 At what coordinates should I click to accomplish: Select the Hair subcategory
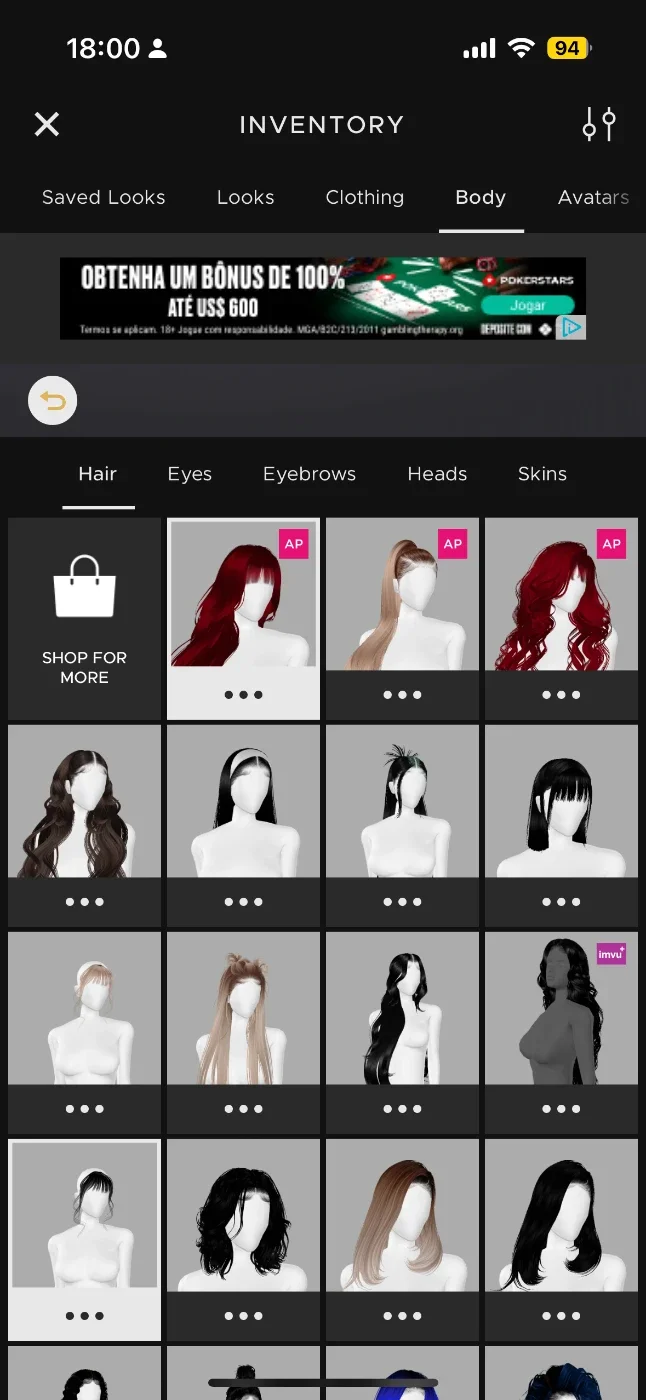pyautogui.click(x=98, y=474)
